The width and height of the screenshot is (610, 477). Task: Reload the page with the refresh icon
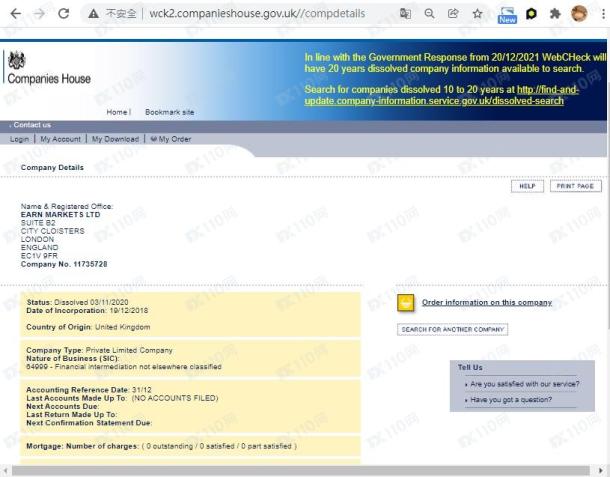(x=63, y=14)
